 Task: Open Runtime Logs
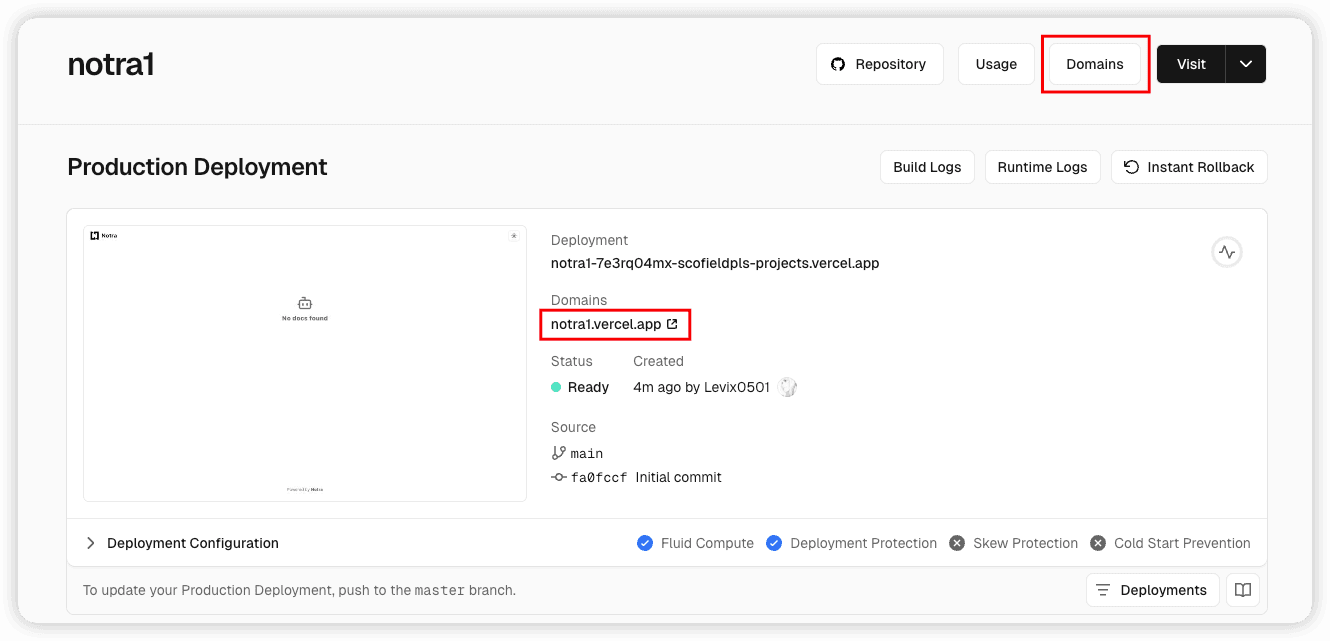pyautogui.click(x=1042, y=167)
